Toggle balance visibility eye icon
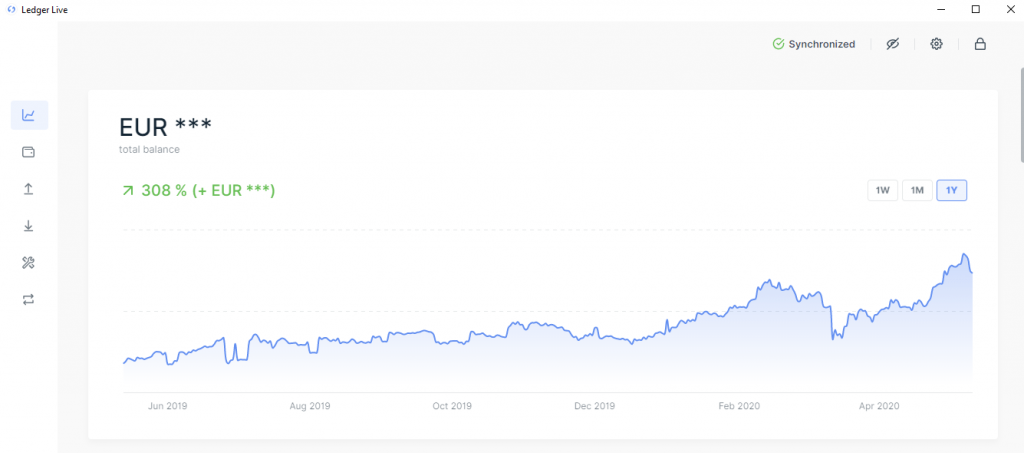 pyautogui.click(x=893, y=44)
